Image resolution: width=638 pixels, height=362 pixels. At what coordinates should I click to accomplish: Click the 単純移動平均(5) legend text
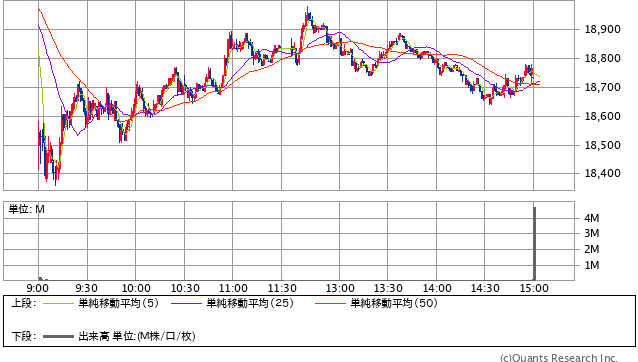[118, 303]
